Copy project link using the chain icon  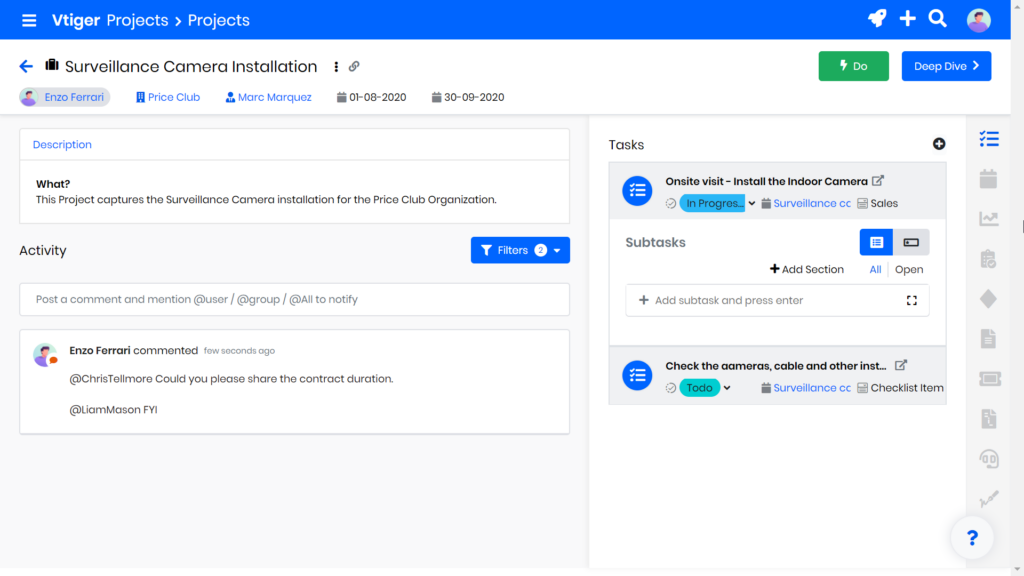point(354,67)
